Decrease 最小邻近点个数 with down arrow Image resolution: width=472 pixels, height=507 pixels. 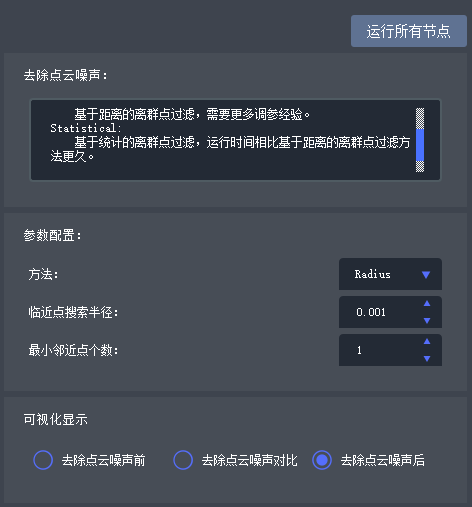[x=427, y=359]
